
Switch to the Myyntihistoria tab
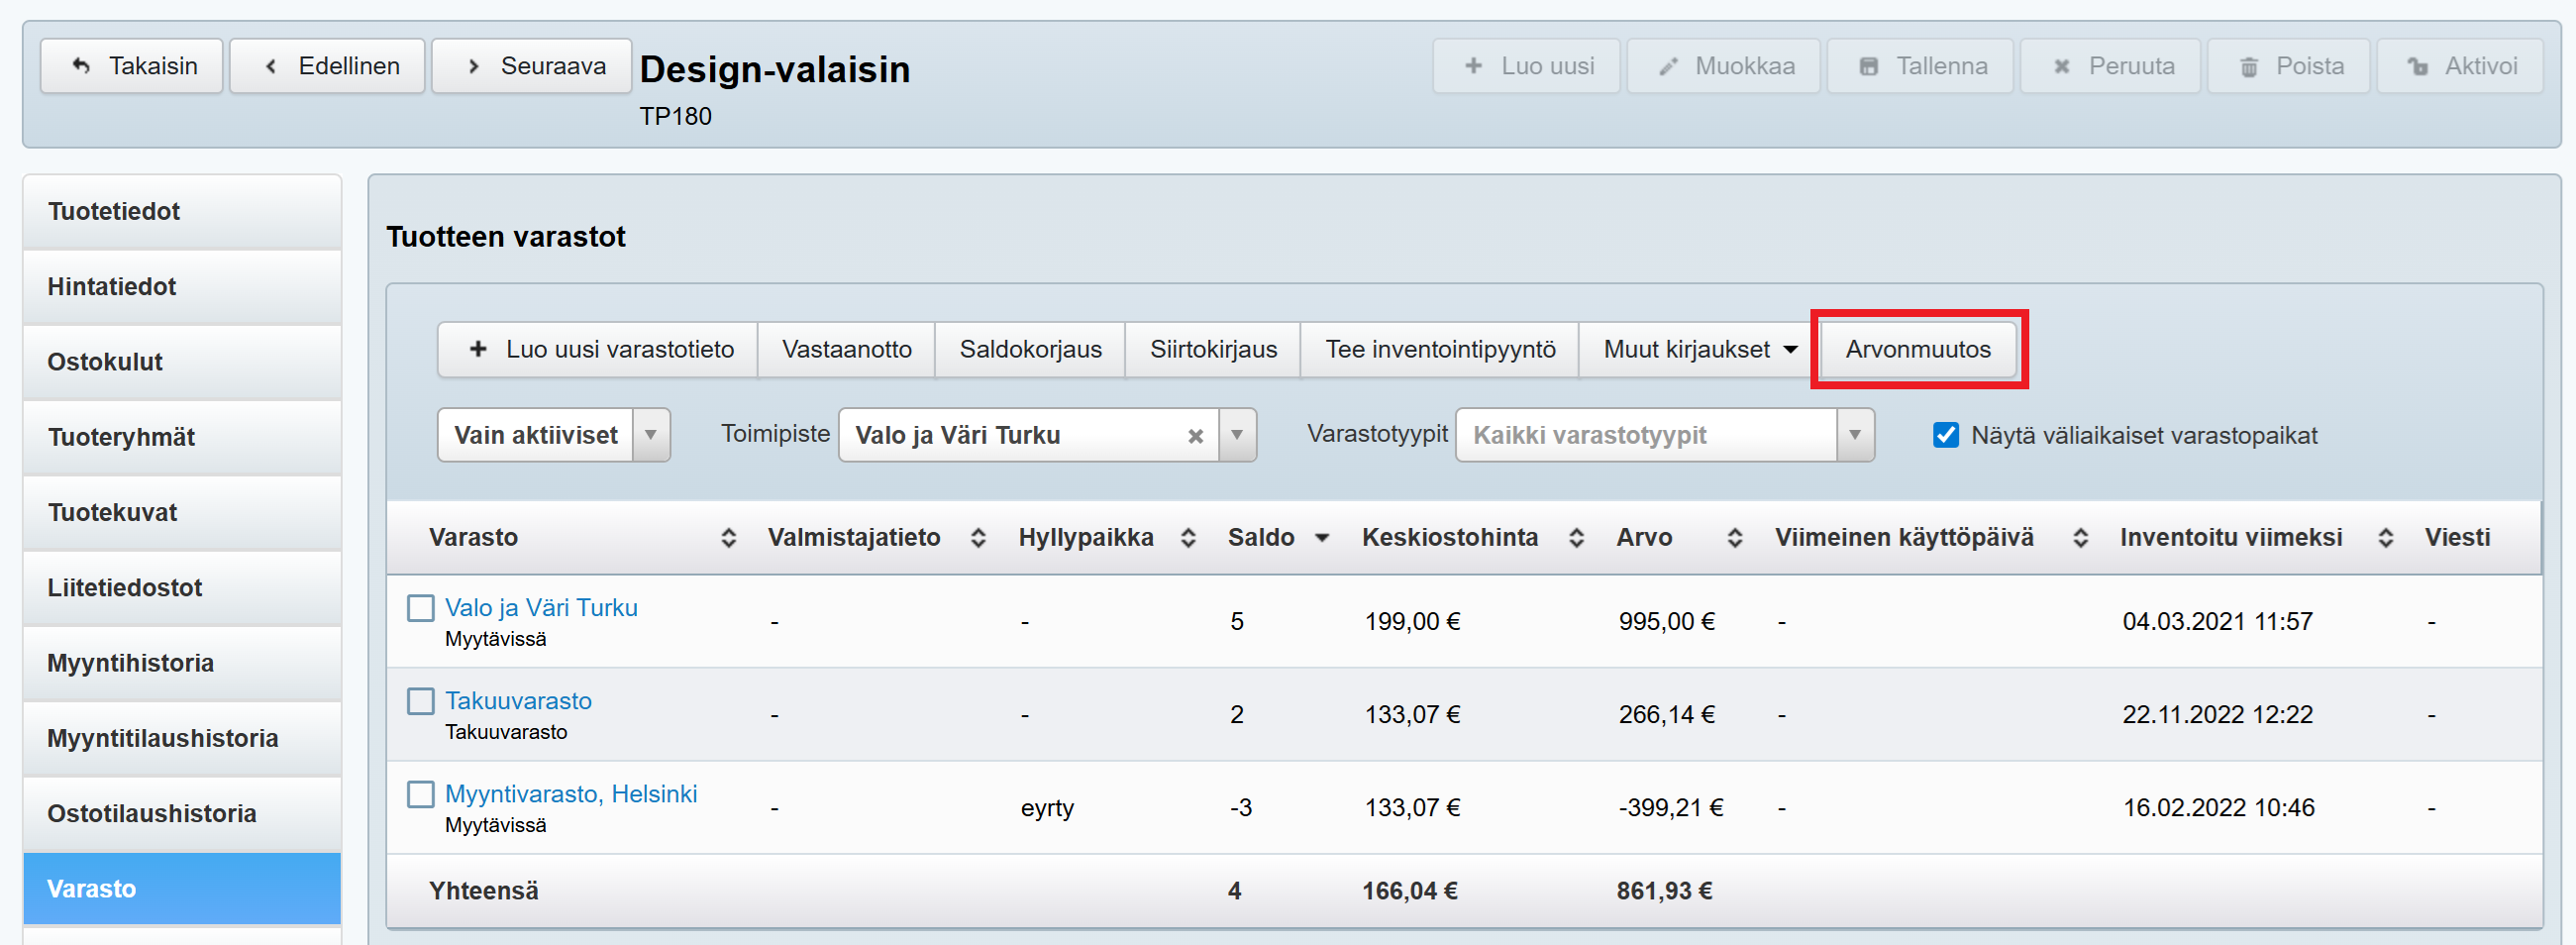coord(130,663)
